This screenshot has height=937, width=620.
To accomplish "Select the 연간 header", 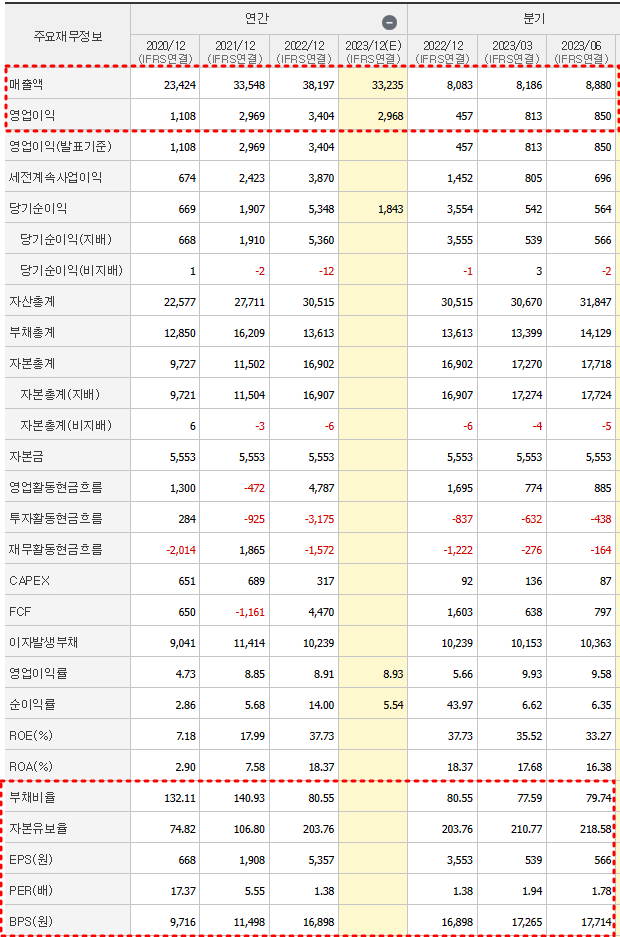I will click(x=256, y=19).
